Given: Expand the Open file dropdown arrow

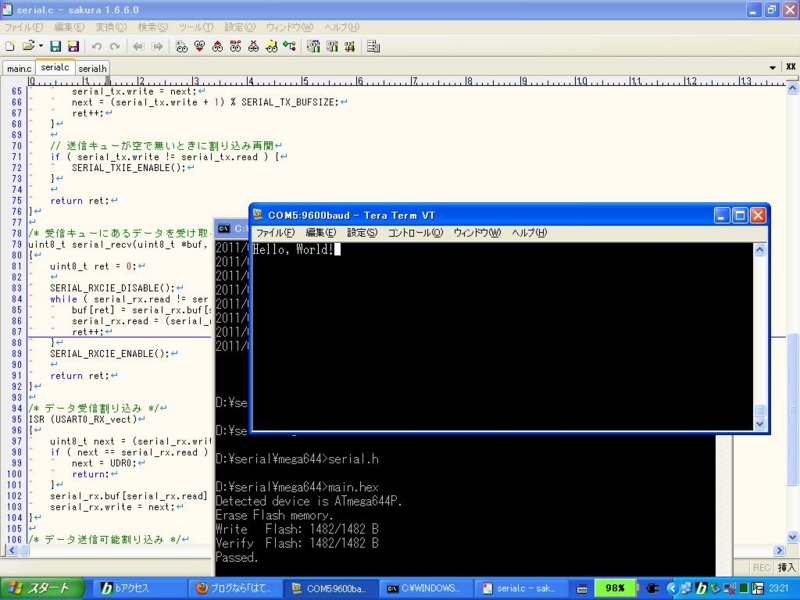Looking at the screenshot, I should tap(40, 46).
